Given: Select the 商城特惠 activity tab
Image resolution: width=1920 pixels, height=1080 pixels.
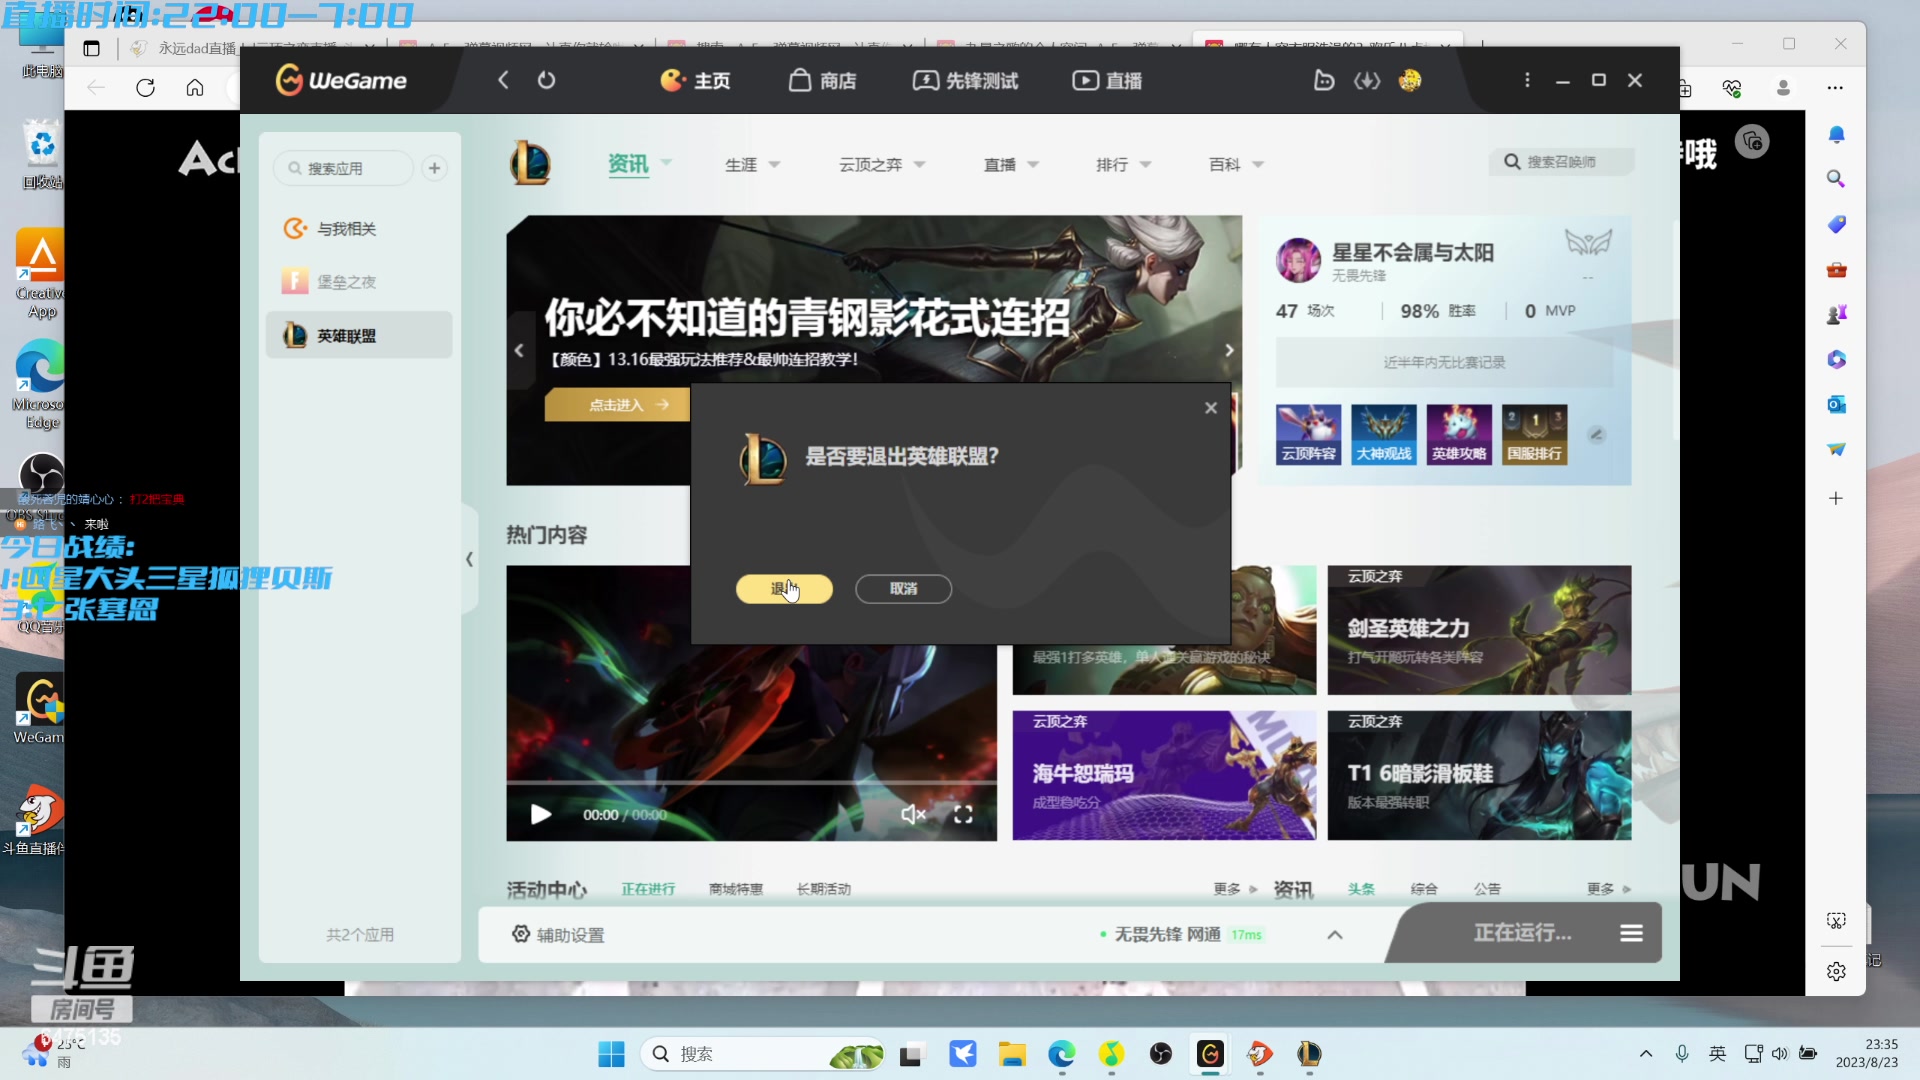Looking at the screenshot, I should point(735,889).
